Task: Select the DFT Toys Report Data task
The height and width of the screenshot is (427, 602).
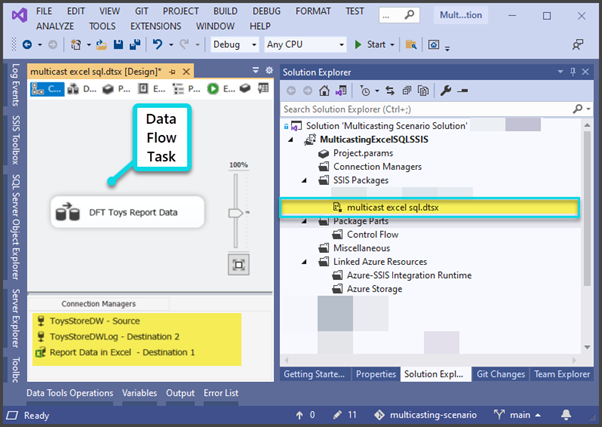Action: coord(127,212)
